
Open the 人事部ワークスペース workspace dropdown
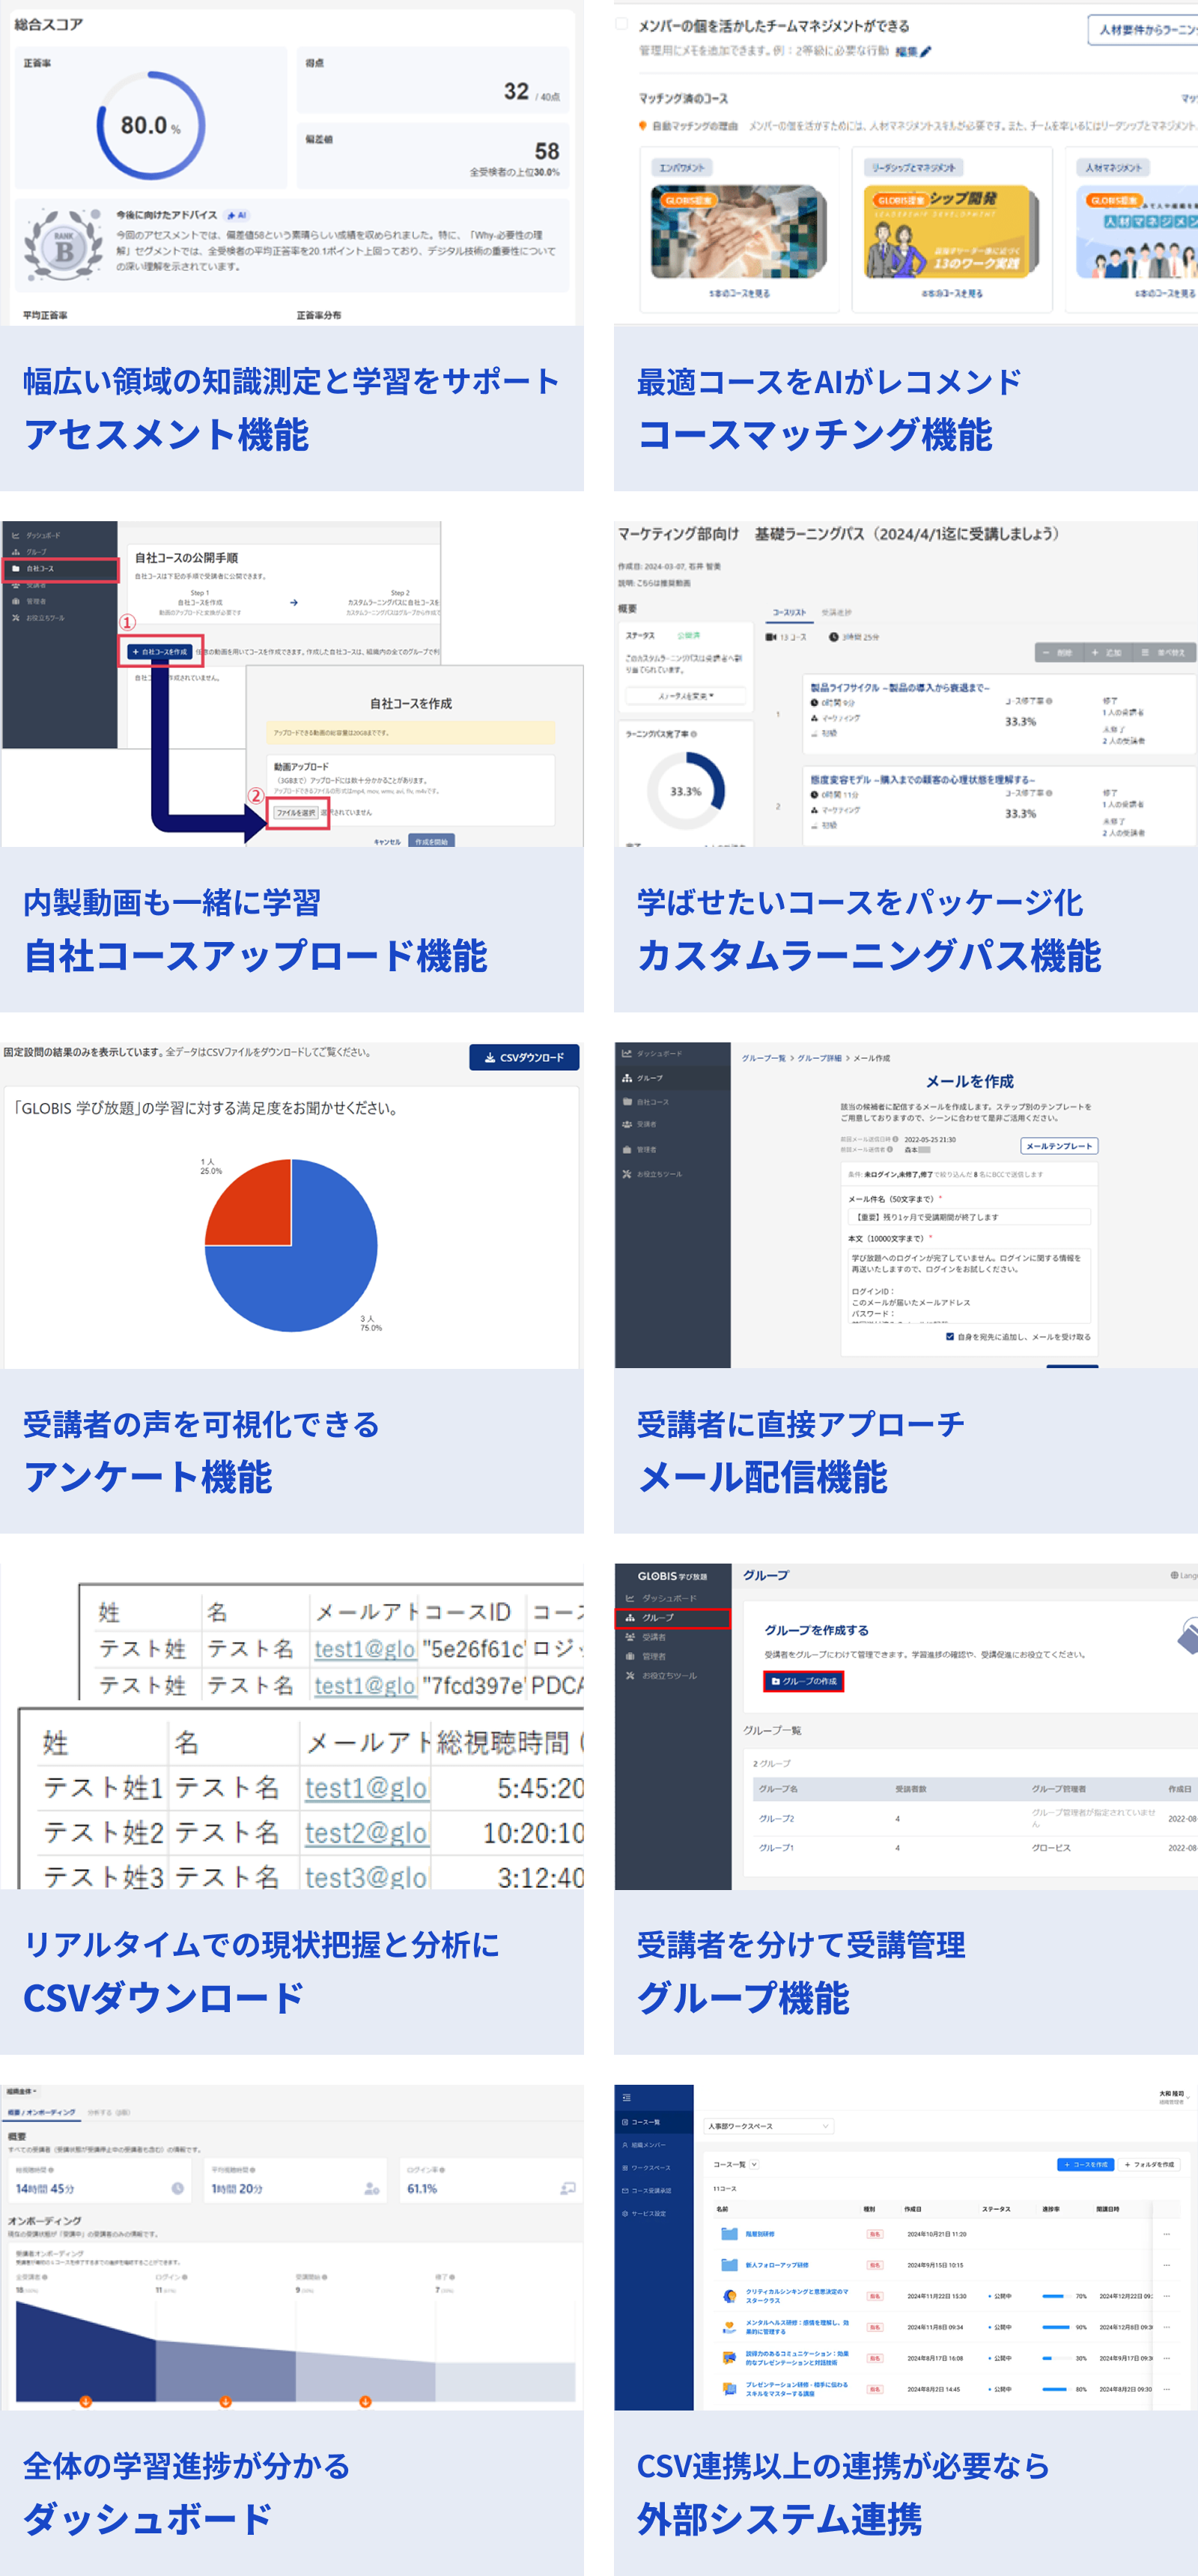point(768,2126)
